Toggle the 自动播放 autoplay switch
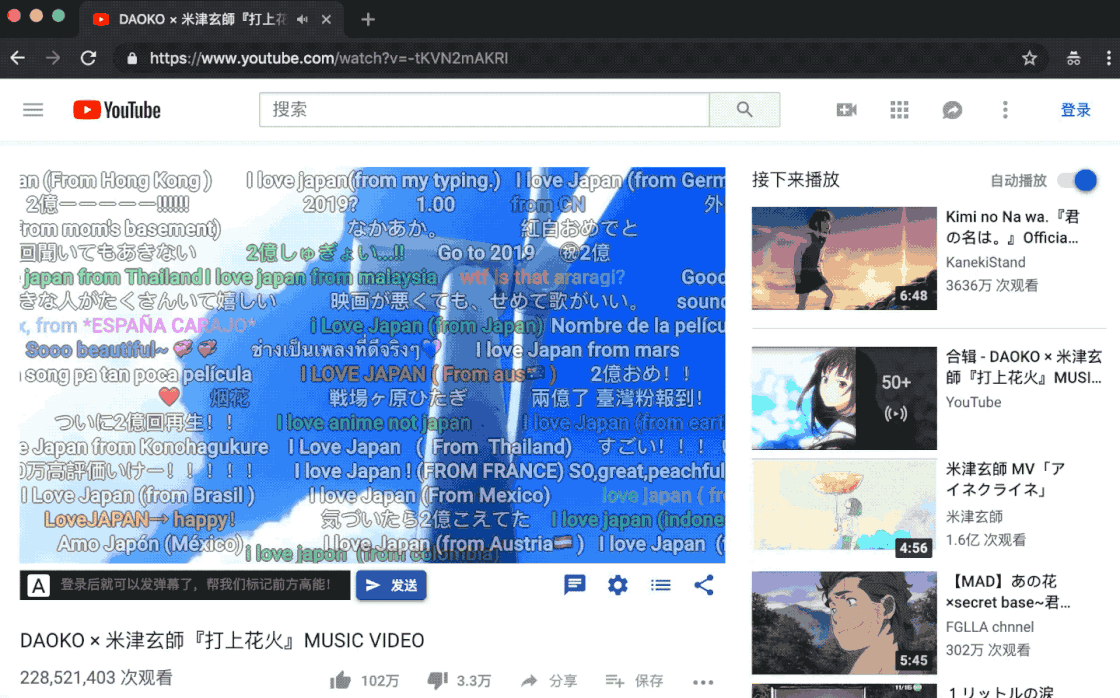This screenshot has height=698, width=1120. (x=1078, y=181)
